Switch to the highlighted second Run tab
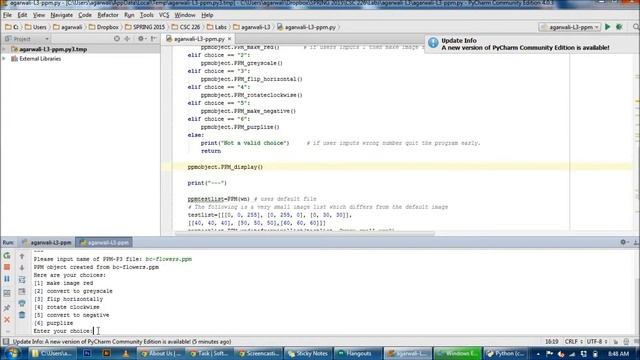640x360 pixels. click(x=104, y=242)
